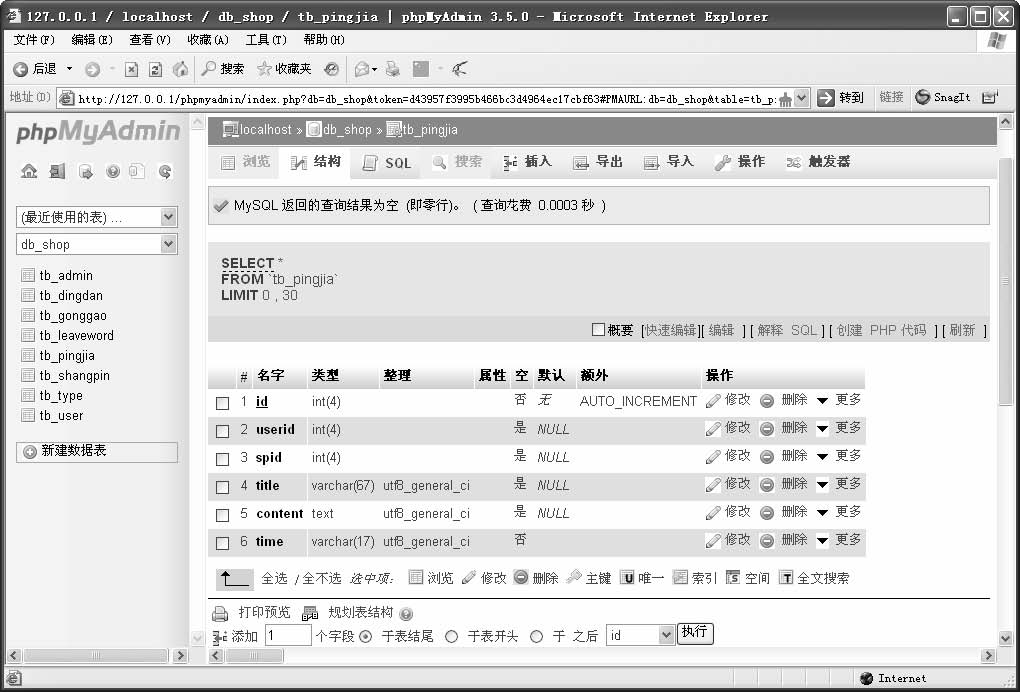Click the log out icon in sidebar
Screen dimensions: 1020x692
point(57,171)
